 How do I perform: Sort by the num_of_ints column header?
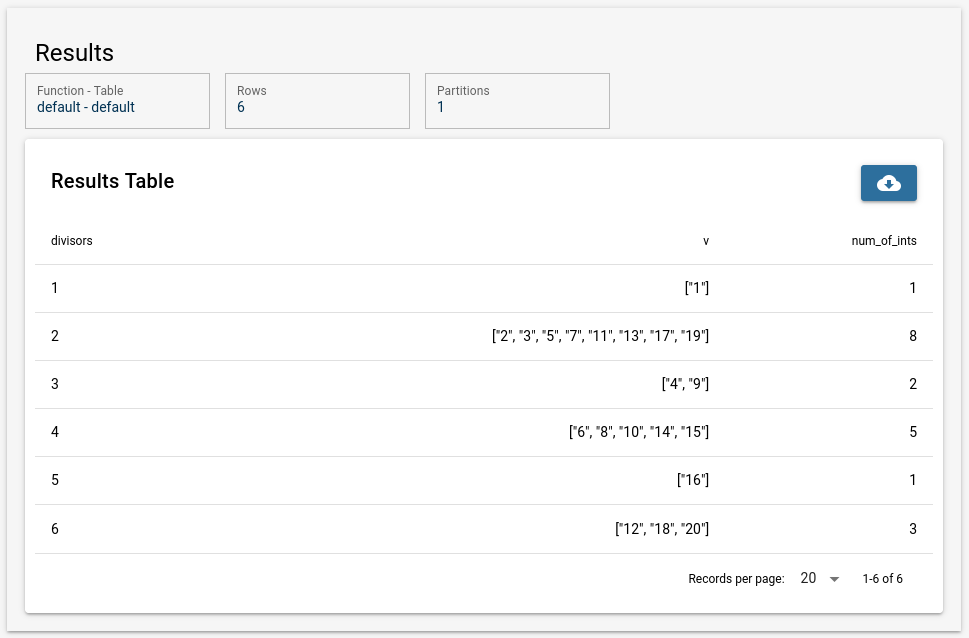pos(876,240)
